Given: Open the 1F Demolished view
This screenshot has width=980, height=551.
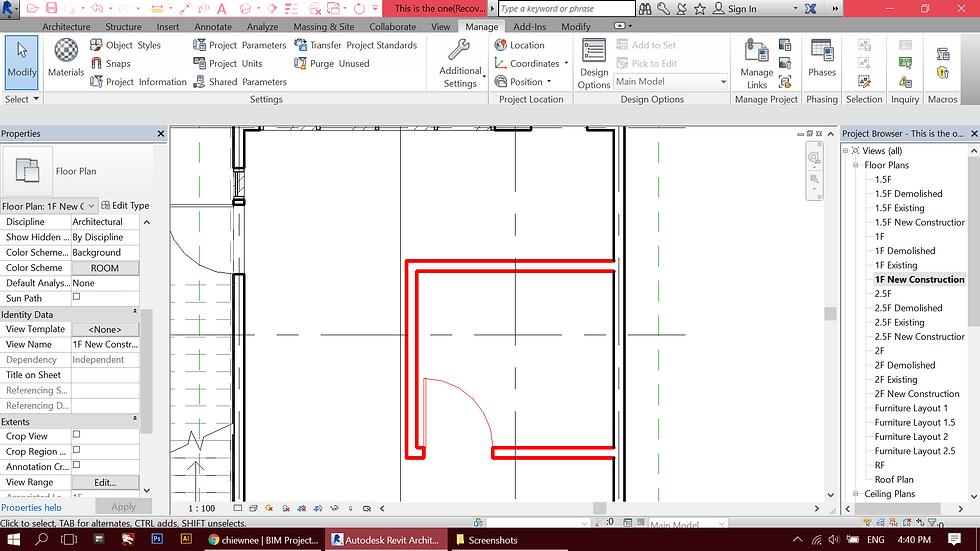Looking at the screenshot, I should point(904,251).
